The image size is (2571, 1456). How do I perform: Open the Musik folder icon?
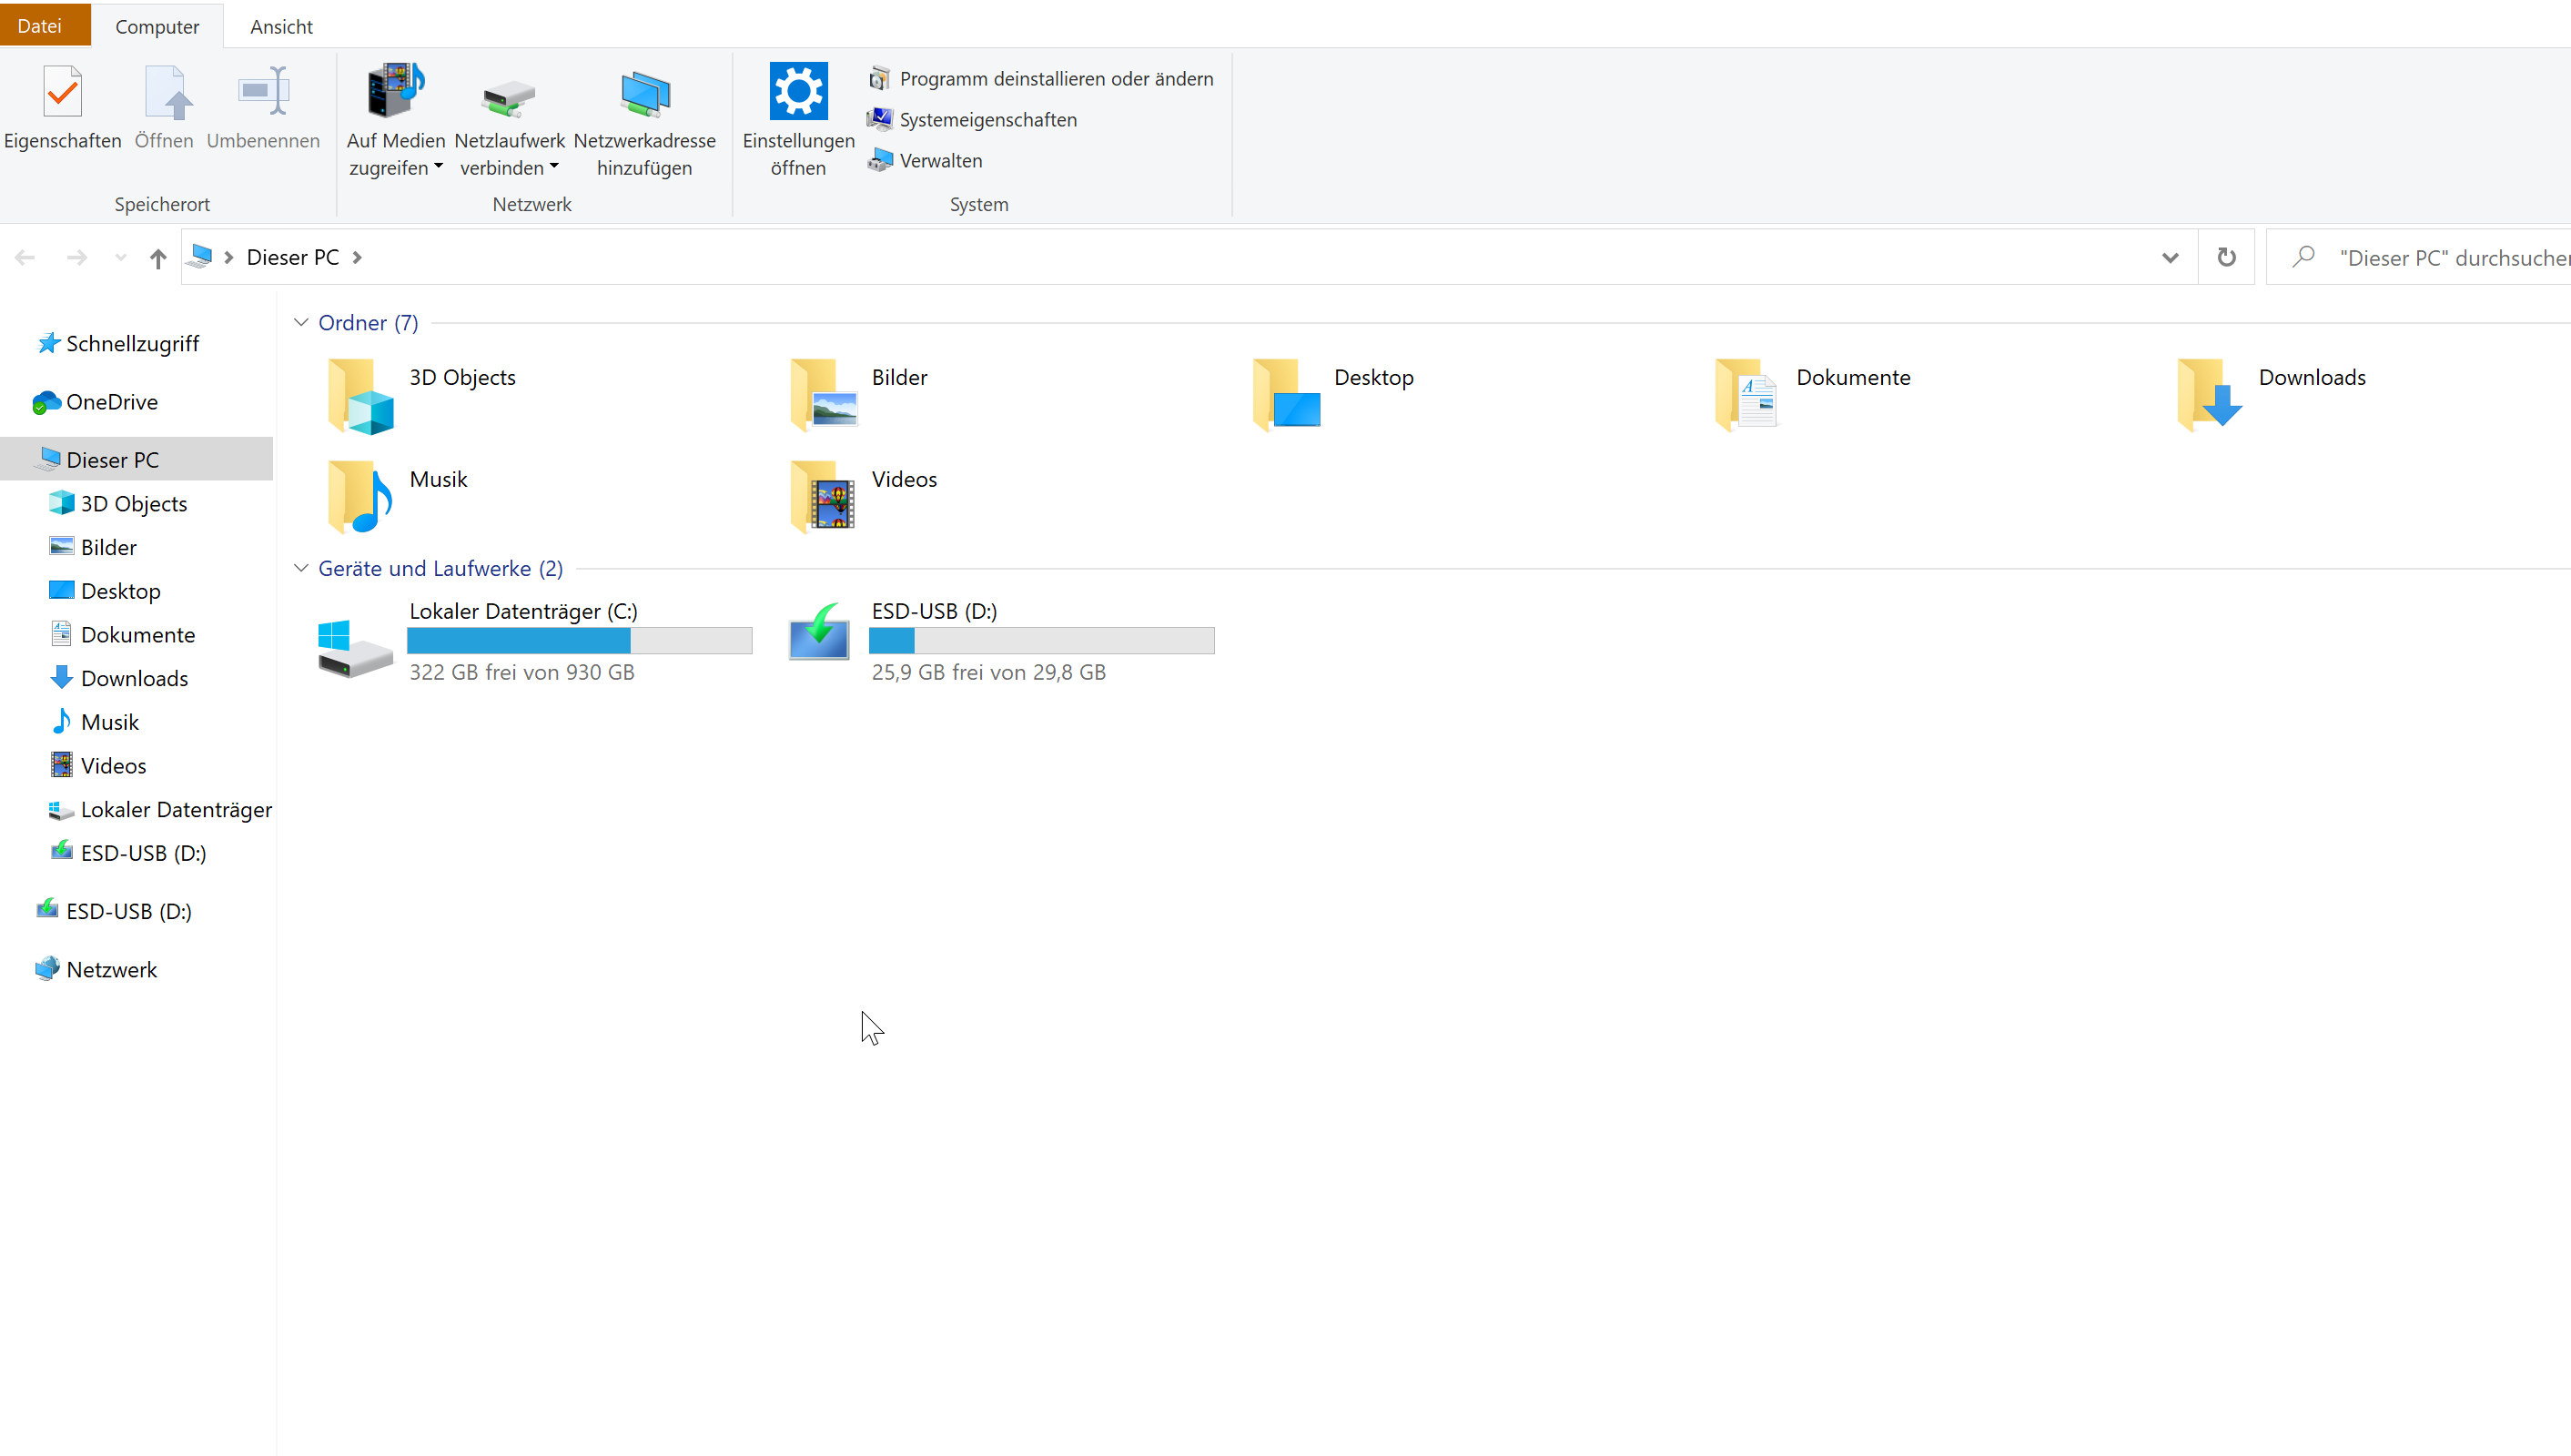click(x=359, y=496)
